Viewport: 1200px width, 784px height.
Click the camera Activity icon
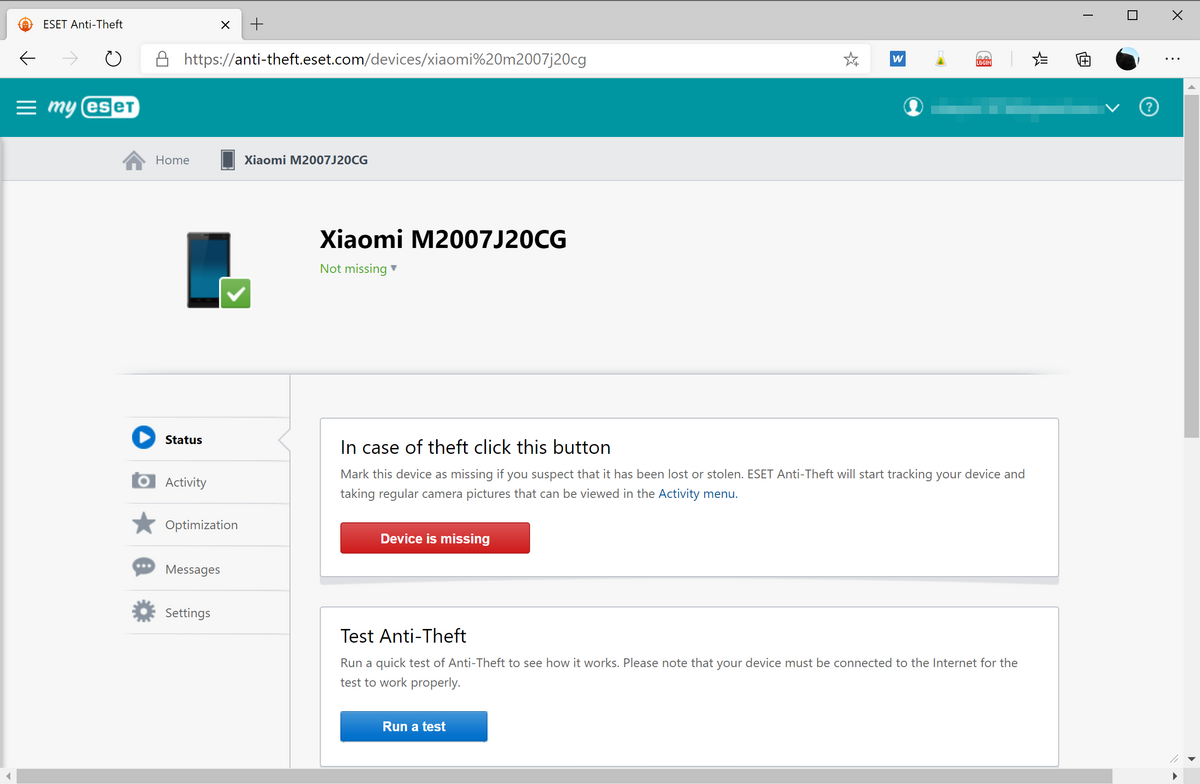pyautogui.click(x=144, y=481)
